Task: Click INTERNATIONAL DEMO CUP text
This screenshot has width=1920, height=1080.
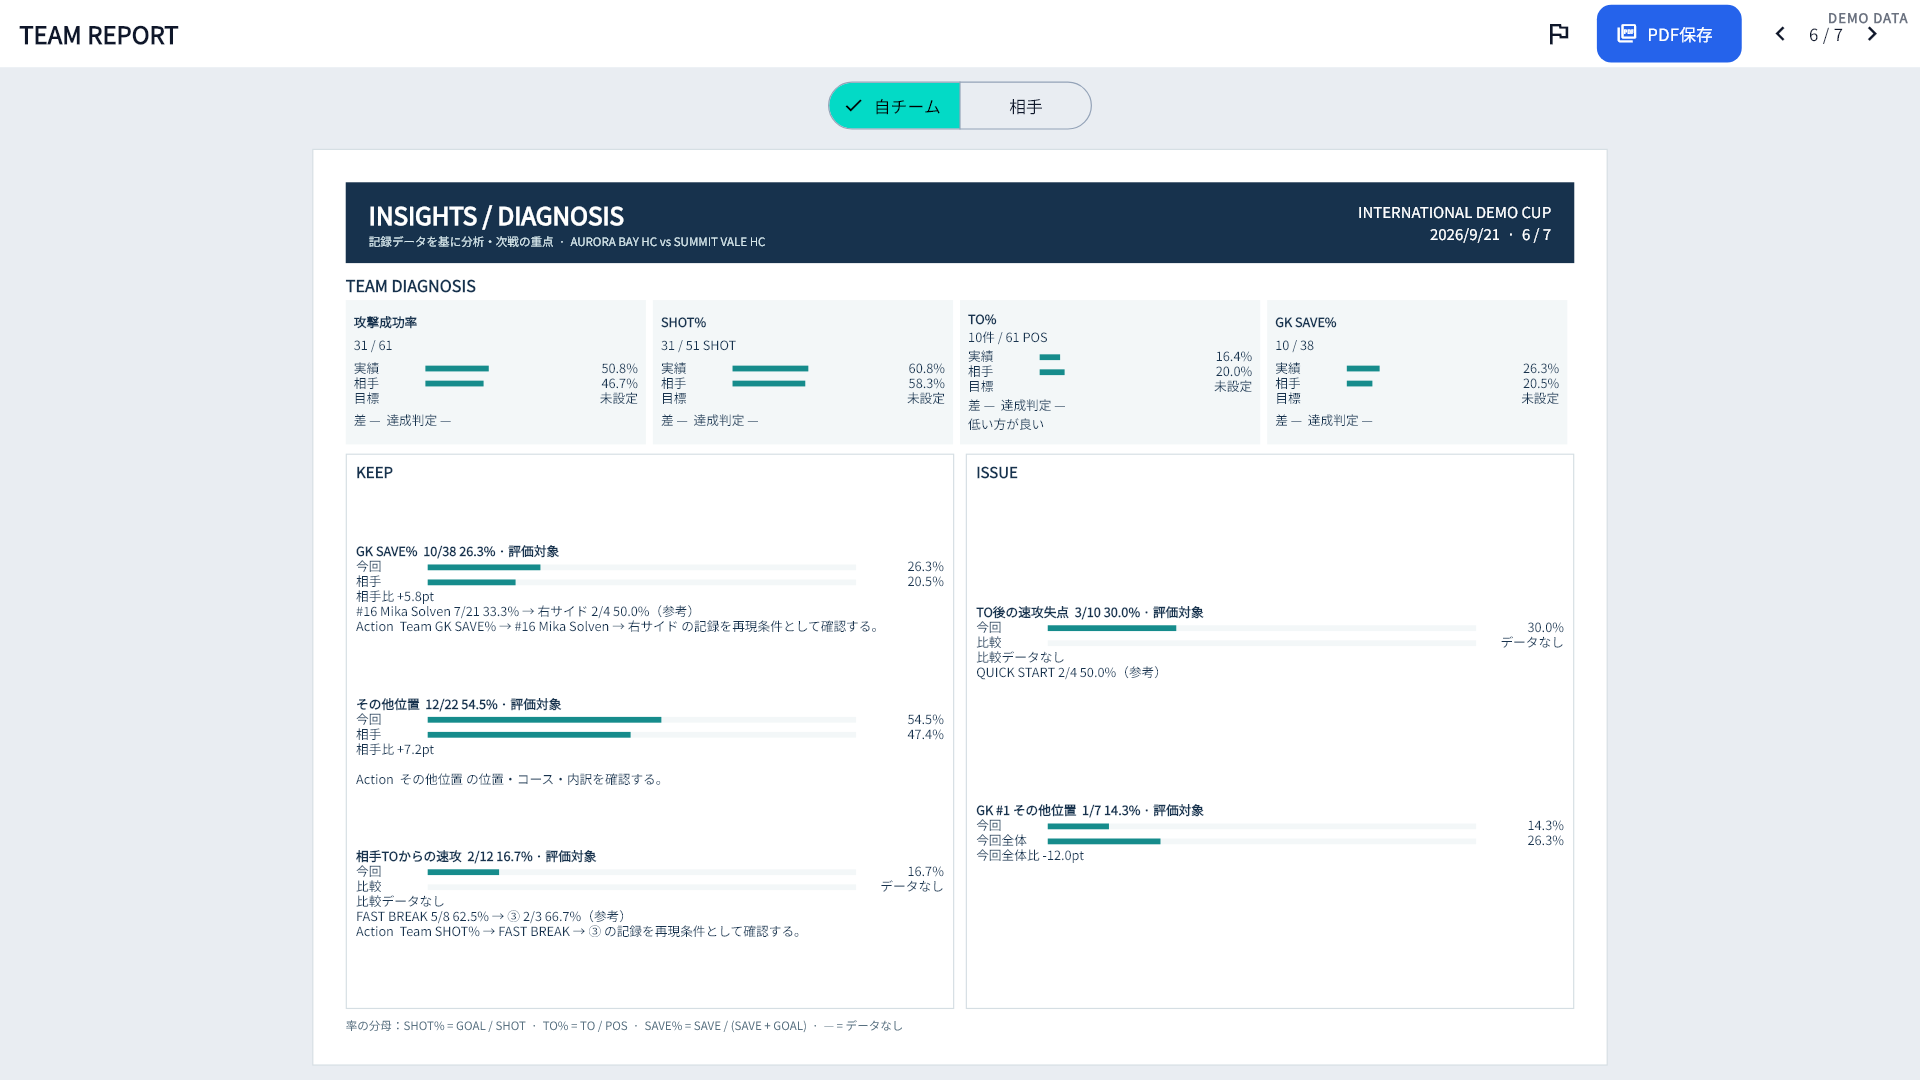Action: [x=1454, y=212]
